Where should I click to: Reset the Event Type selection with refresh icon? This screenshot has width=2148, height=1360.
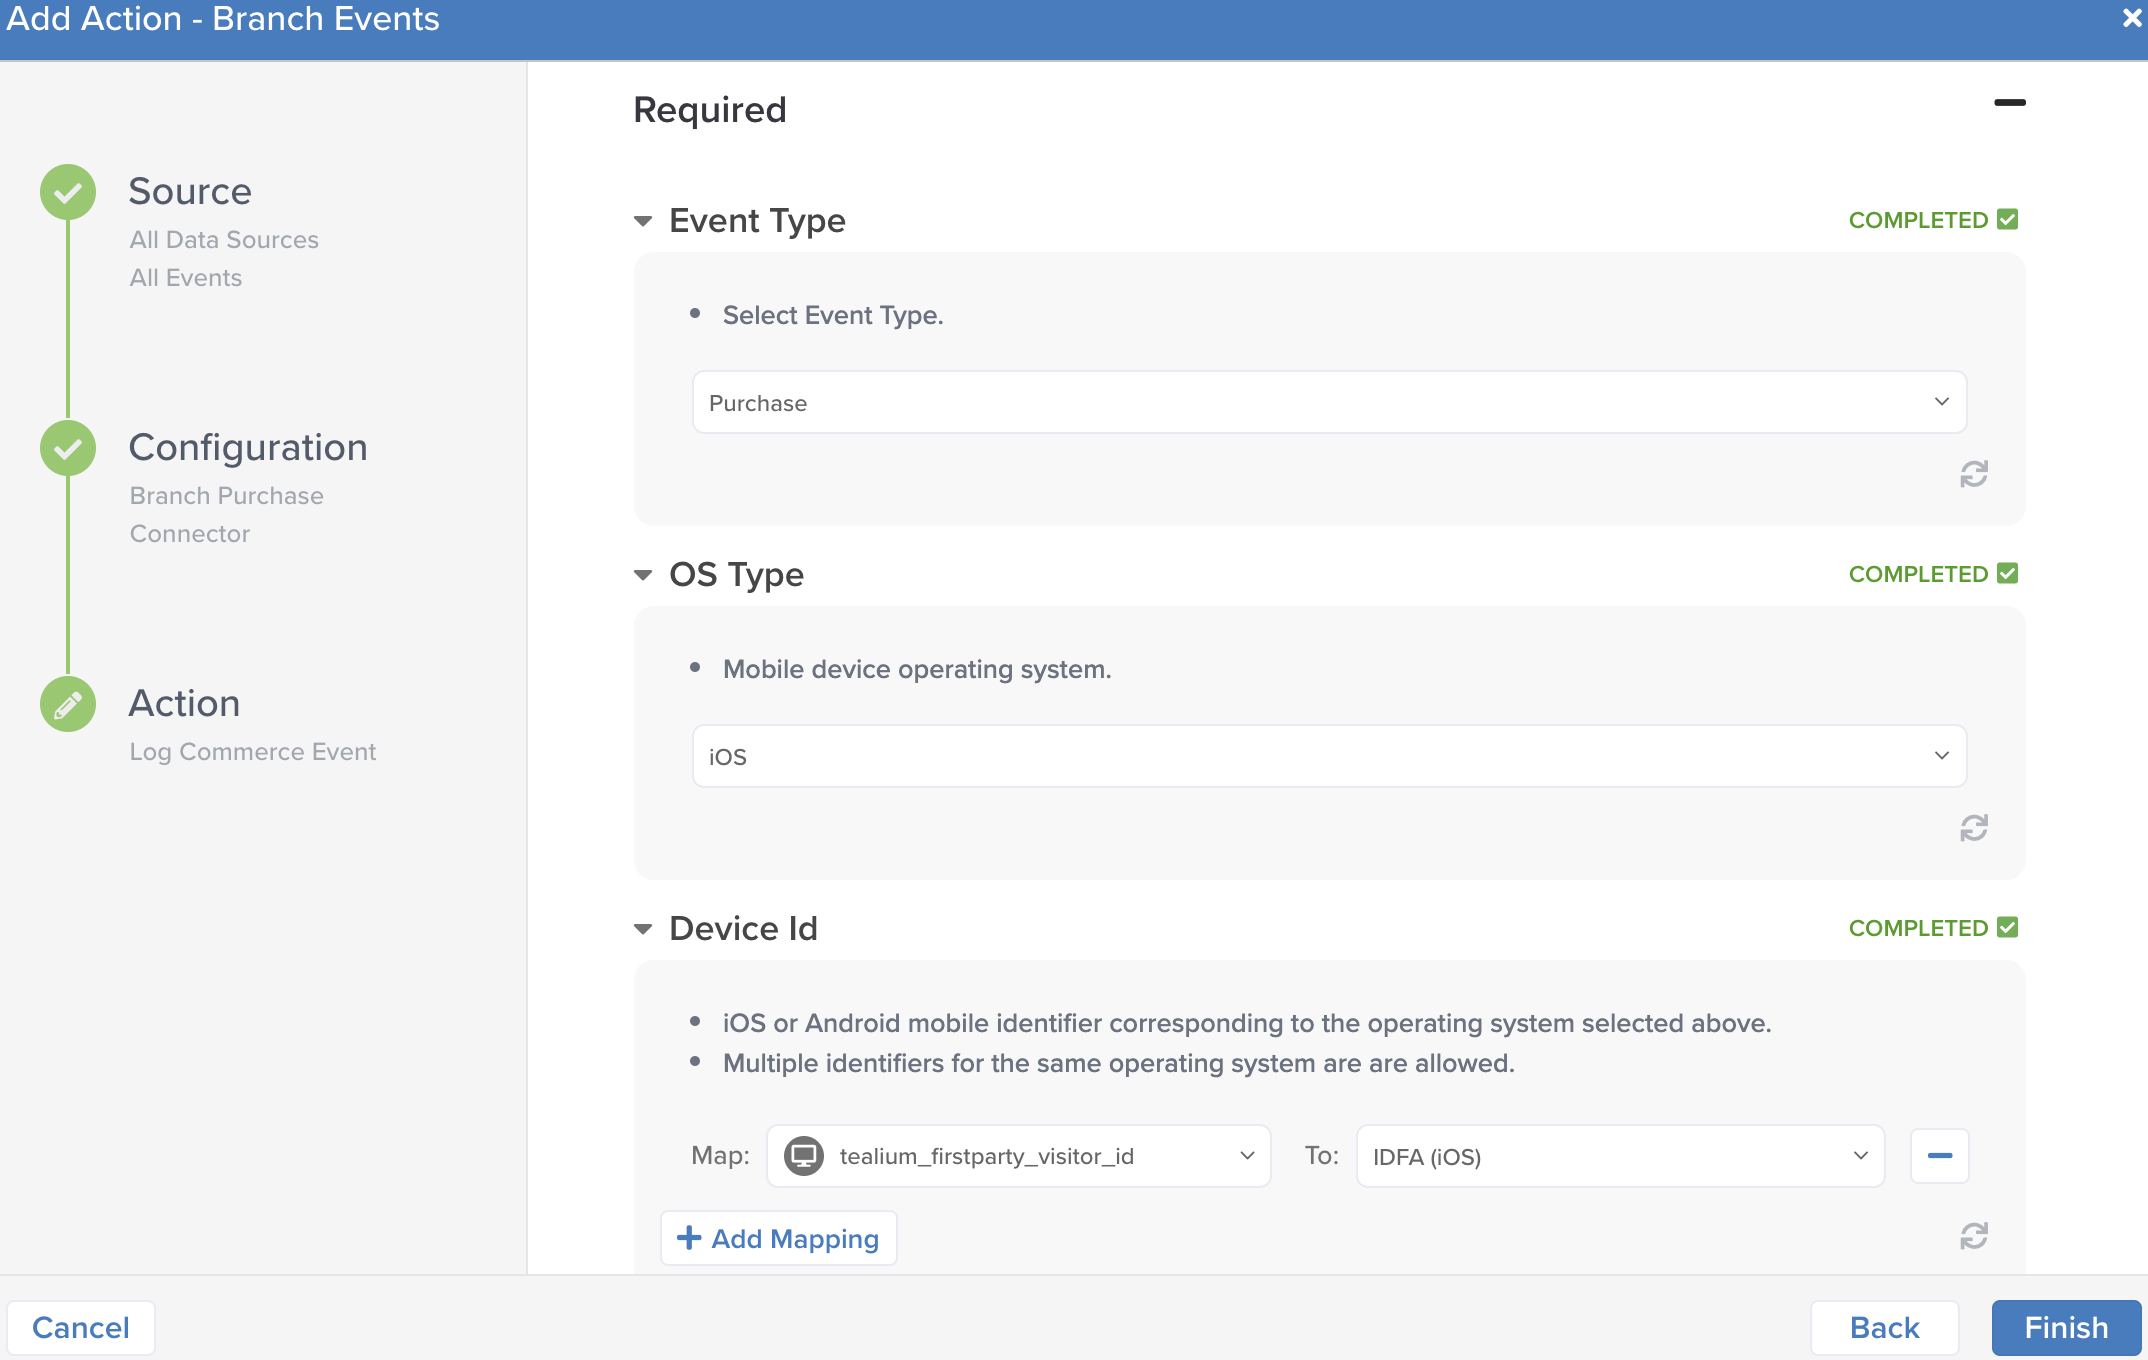tap(1973, 474)
